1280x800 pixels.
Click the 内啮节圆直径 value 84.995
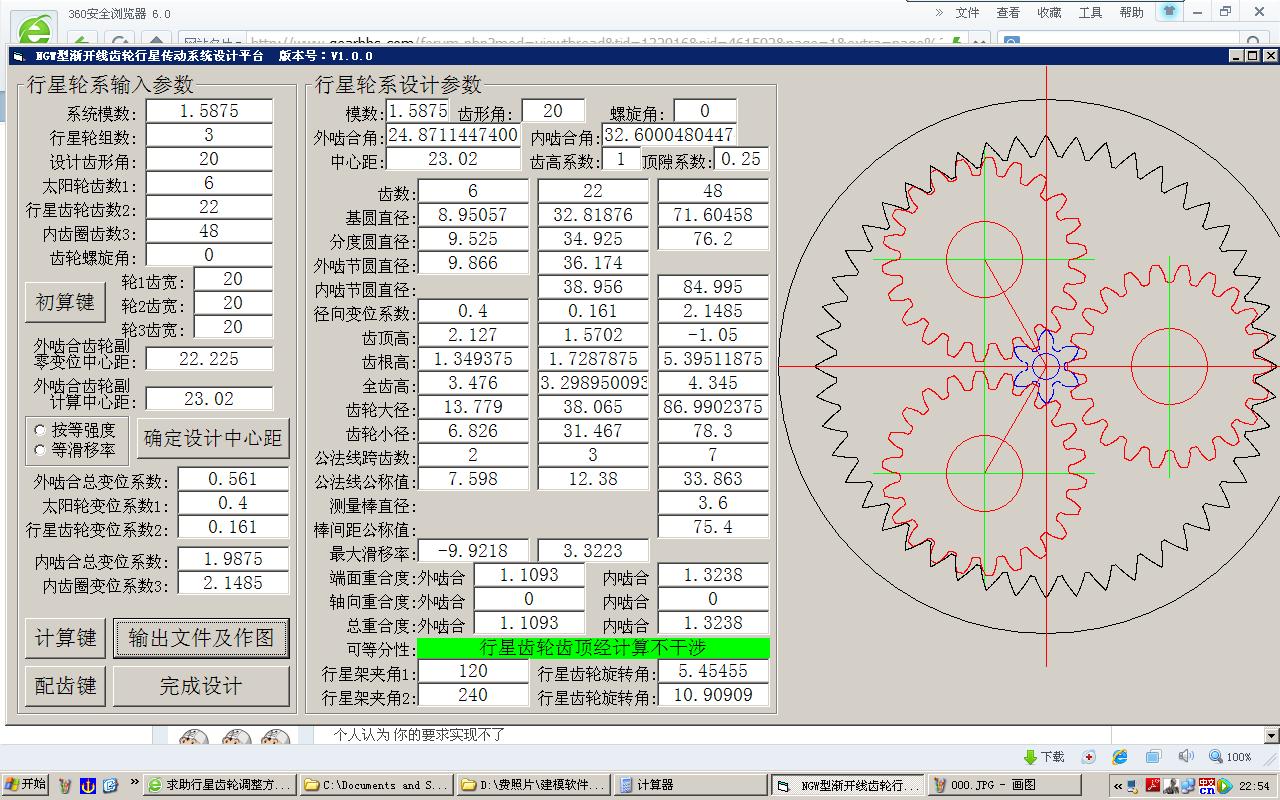coord(713,287)
